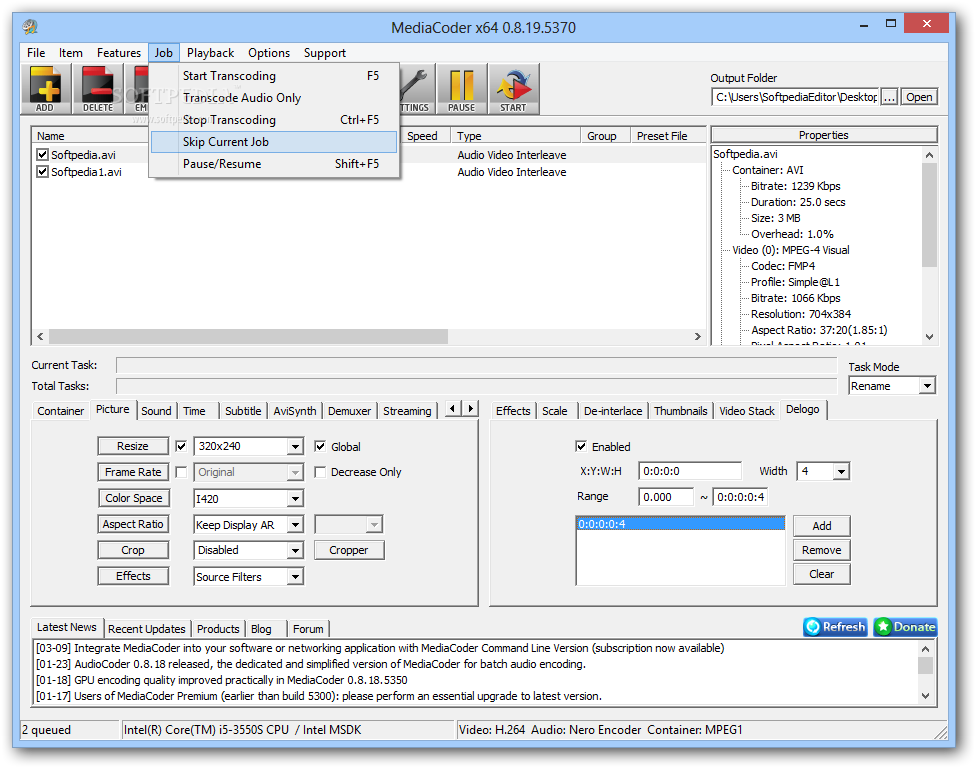The height and width of the screenshot is (768, 976).
Task: Click the Delogo Clear button
Action: pos(822,574)
